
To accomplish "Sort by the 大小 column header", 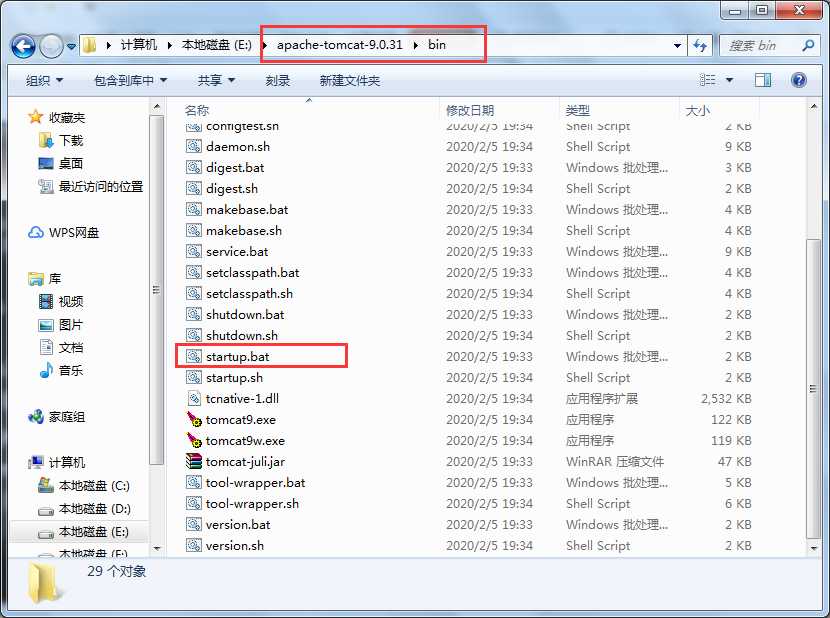I will pos(697,110).
